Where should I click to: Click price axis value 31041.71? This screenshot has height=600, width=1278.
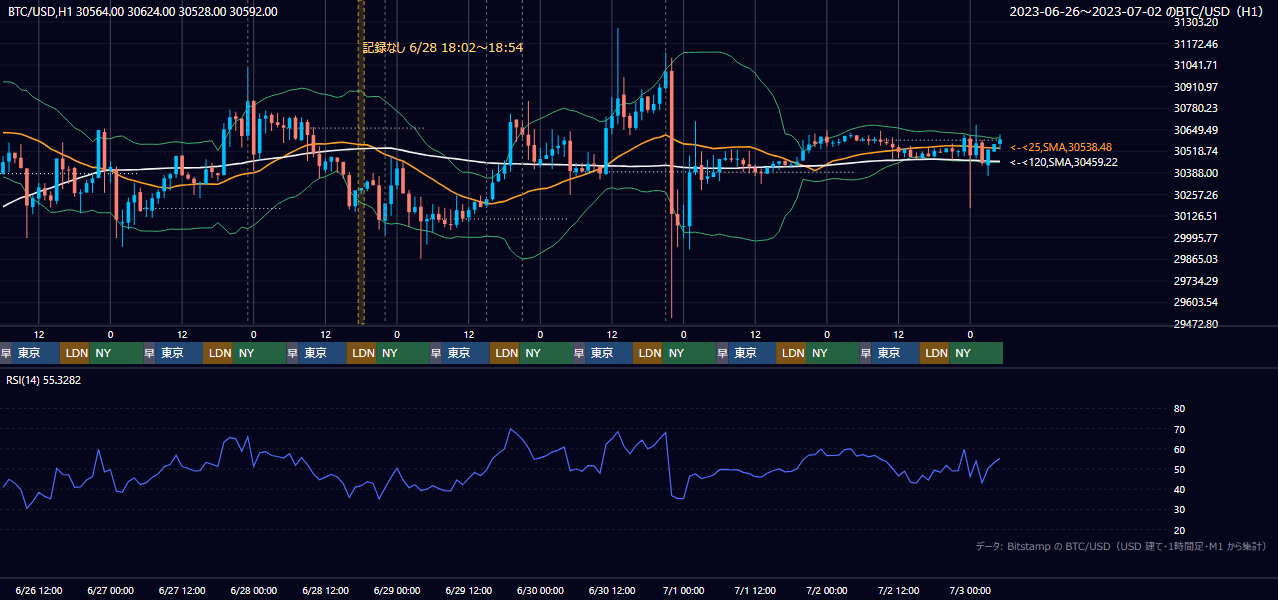[x=1195, y=65]
